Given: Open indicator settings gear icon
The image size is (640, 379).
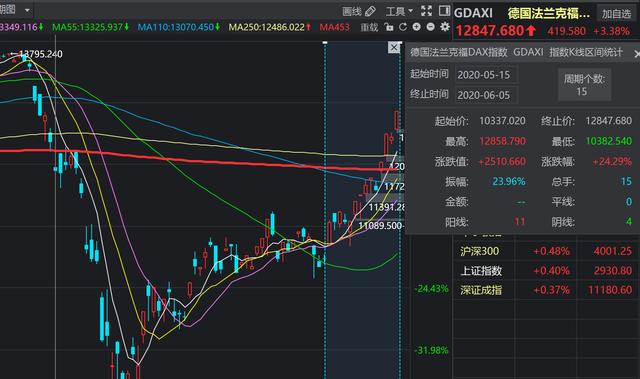Looking at the screenshot, I should (x=444, y=27).
